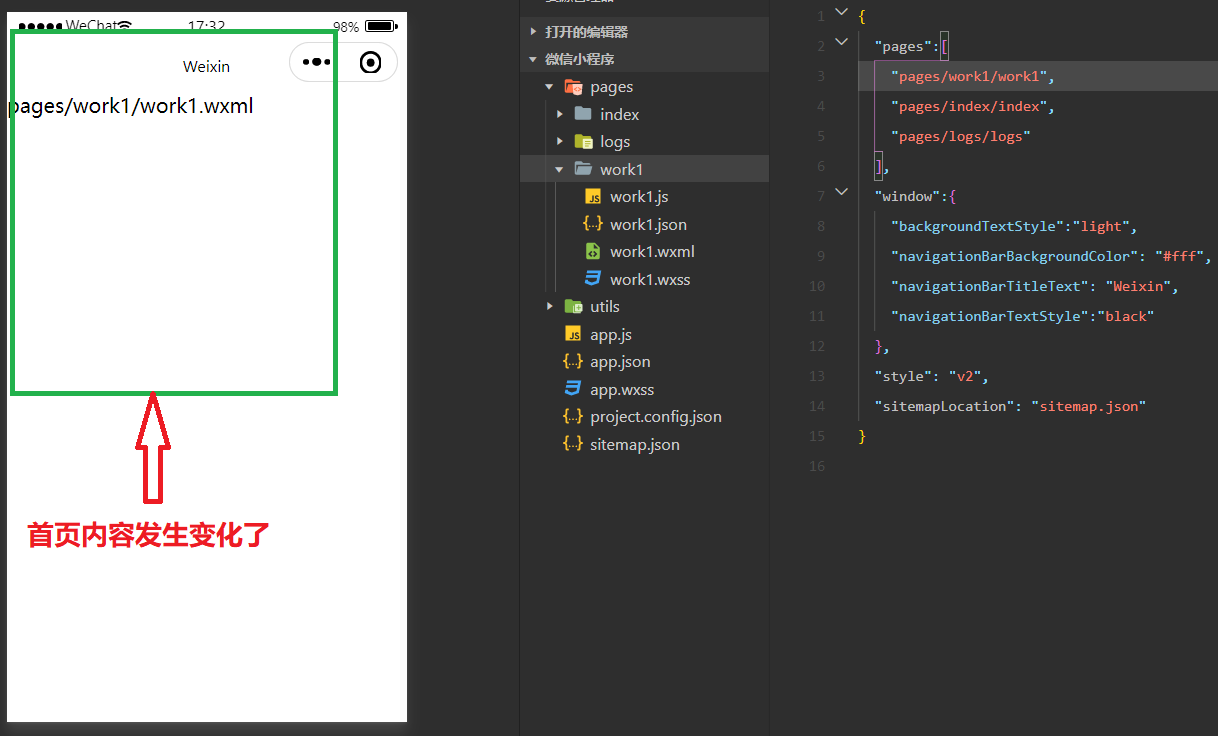This screenshot has width=1218, height=736.
Task: Click the simulator battery icon
Action: coord(380,26)
